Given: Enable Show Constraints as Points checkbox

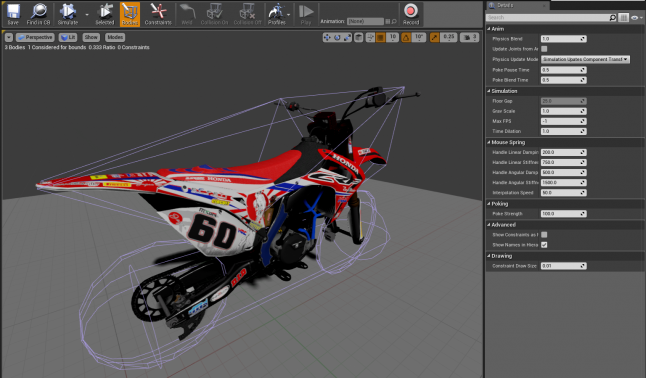Looking at the screenshot, I should [x=544, y=235].
